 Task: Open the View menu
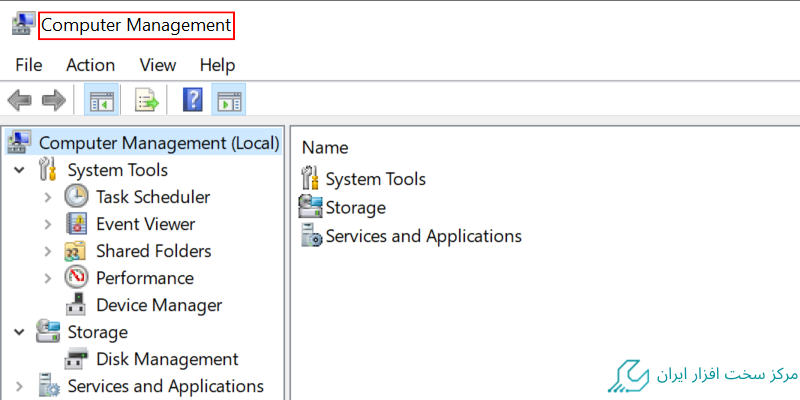158,65
